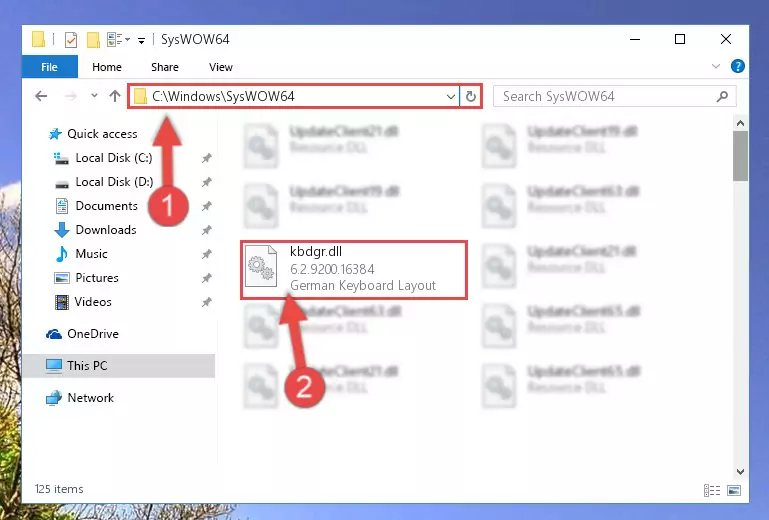Switch to the Share ribbon tab

164,67
